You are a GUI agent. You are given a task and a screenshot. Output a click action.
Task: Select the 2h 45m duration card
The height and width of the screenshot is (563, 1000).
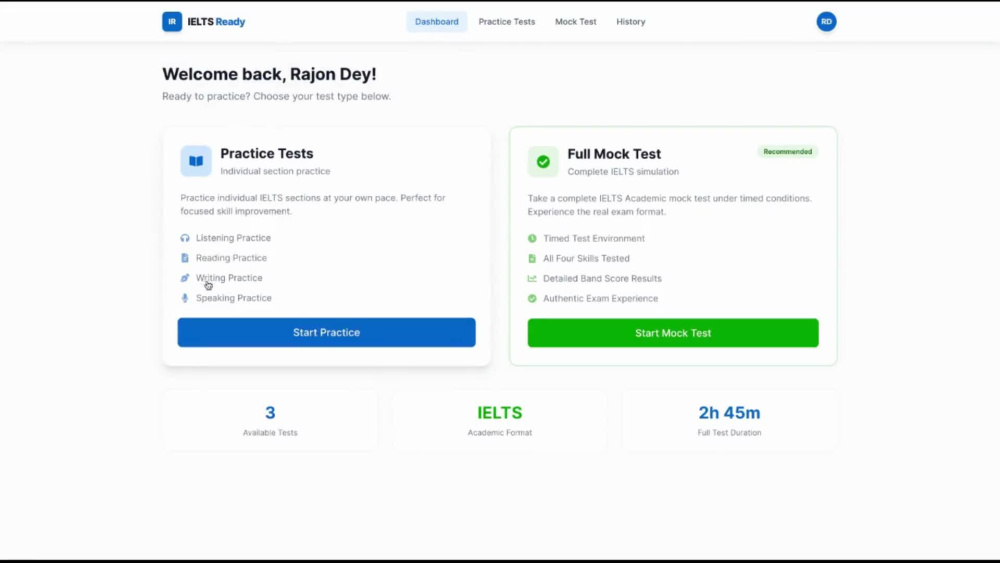(x=729, y=421)
